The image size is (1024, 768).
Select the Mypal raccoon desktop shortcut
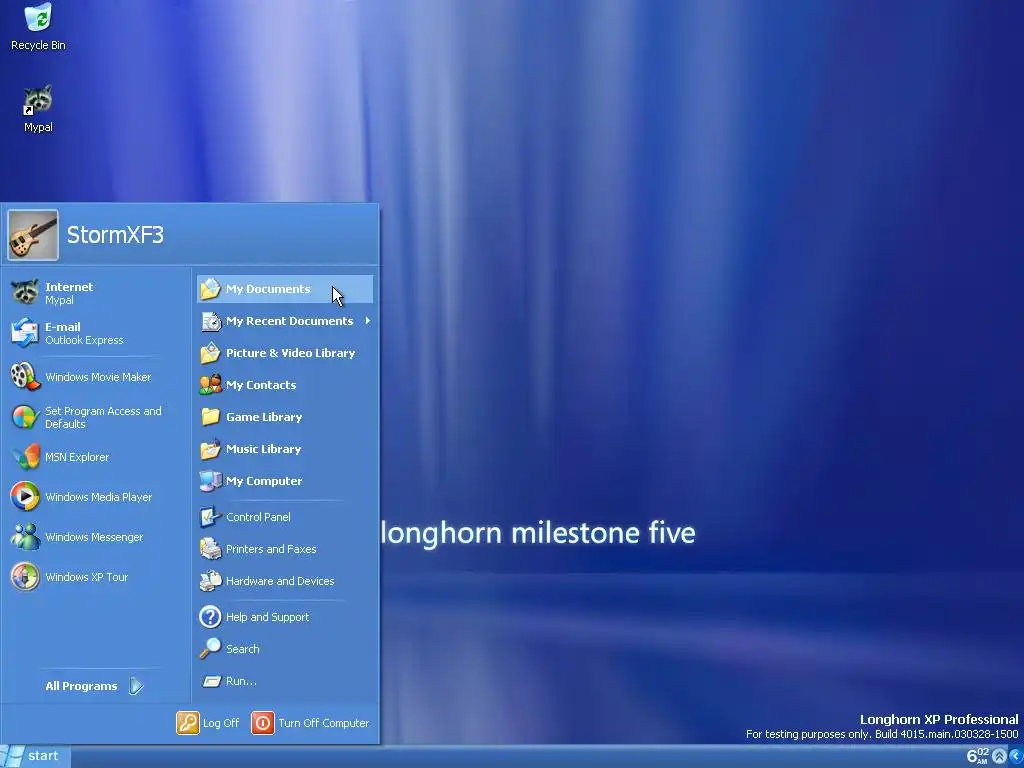coord(38,100)
